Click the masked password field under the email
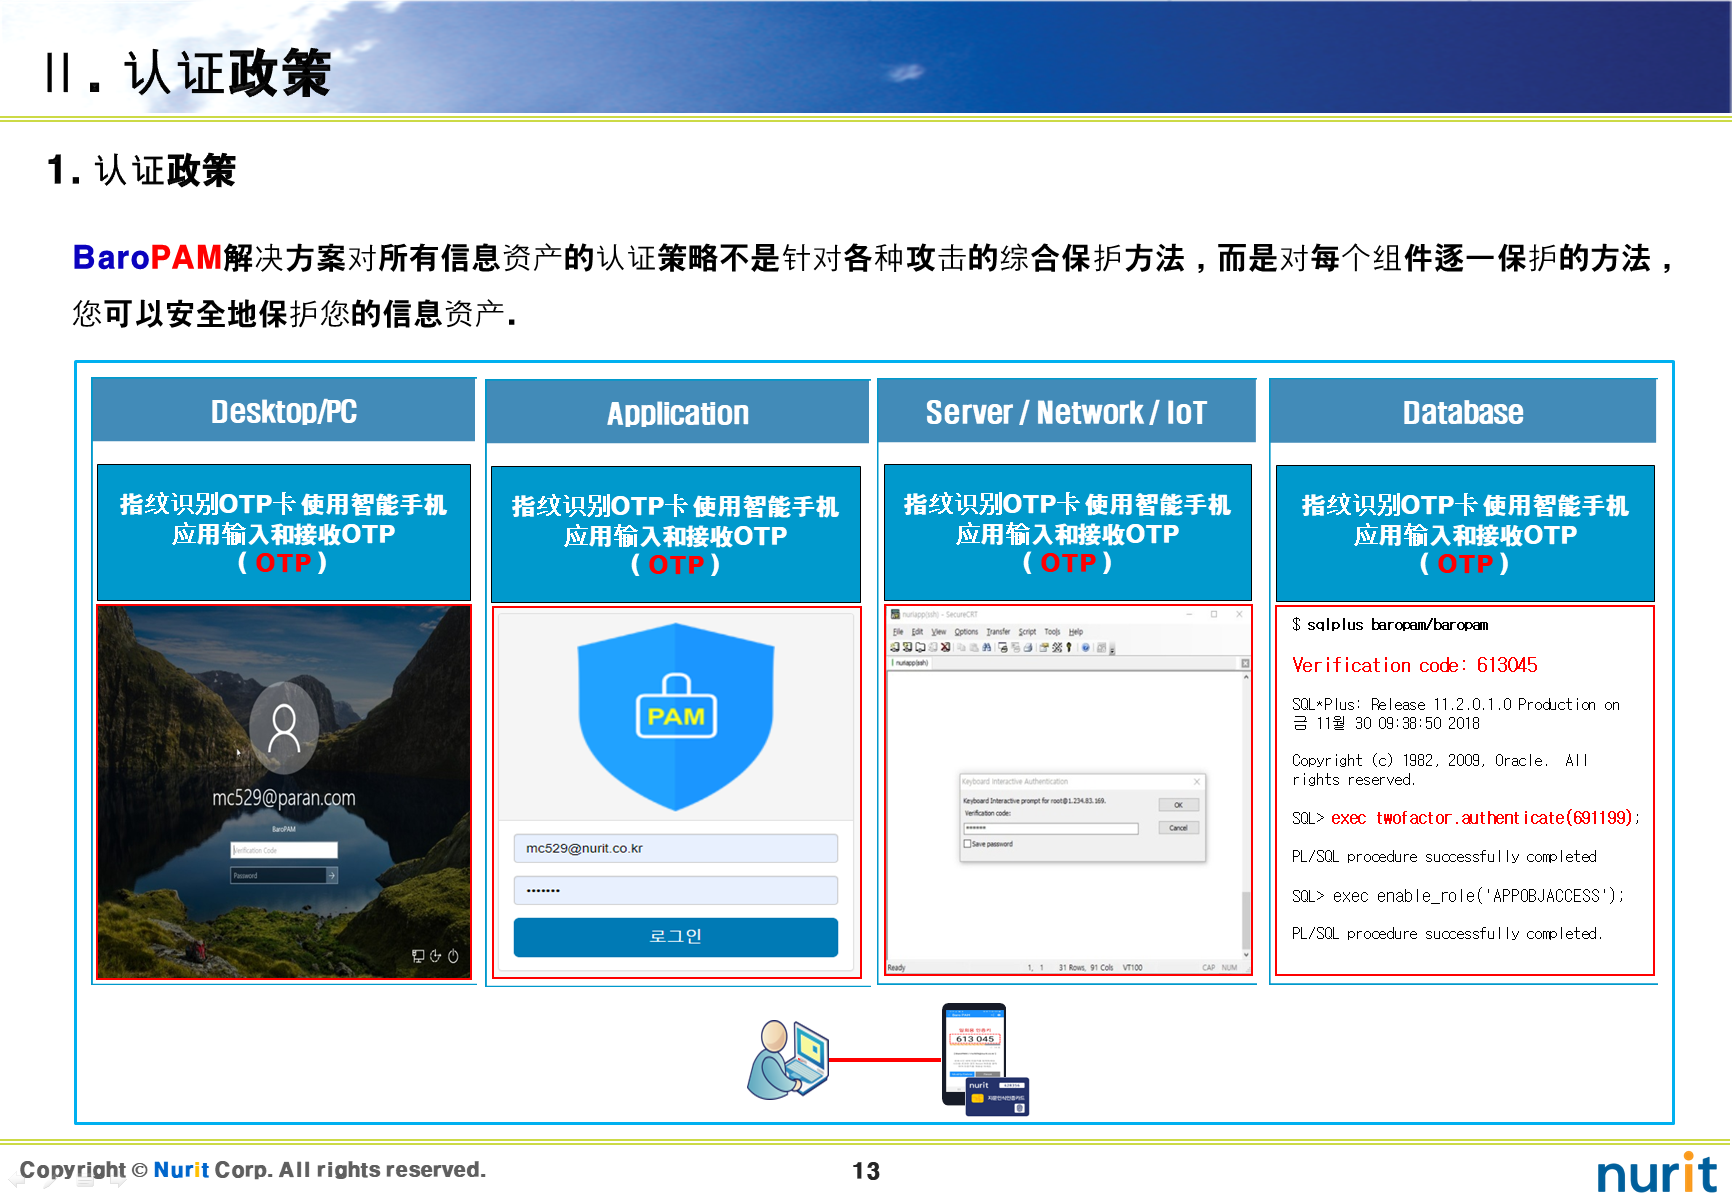This screenshot has width=1732, height=1200. (676, 890)
